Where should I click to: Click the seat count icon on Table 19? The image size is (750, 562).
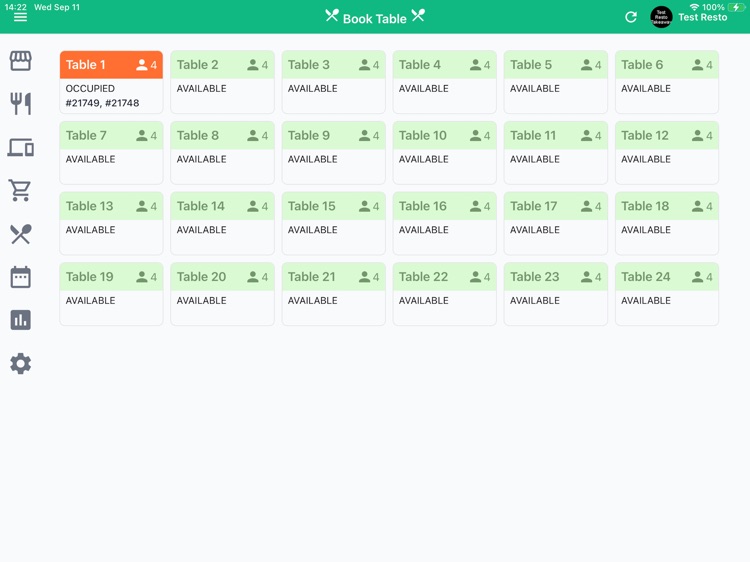142,277
